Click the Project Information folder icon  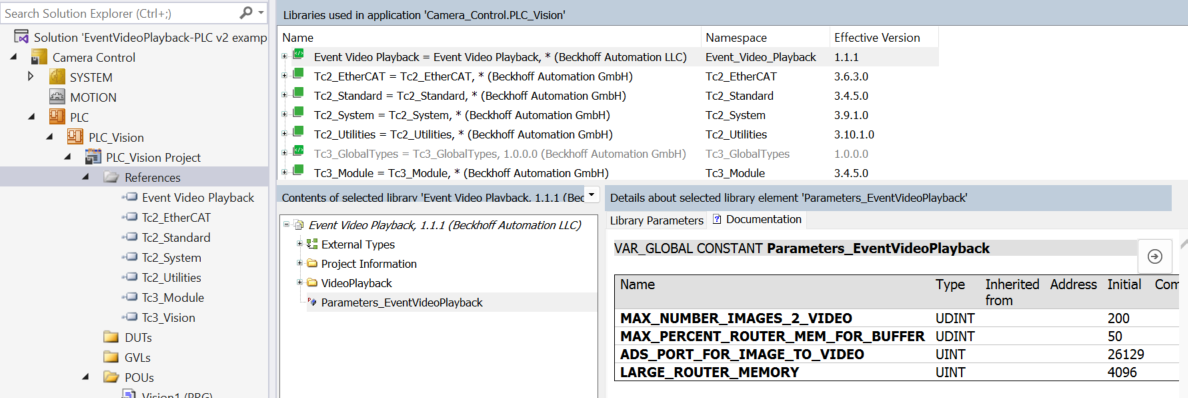click(311, 264)
